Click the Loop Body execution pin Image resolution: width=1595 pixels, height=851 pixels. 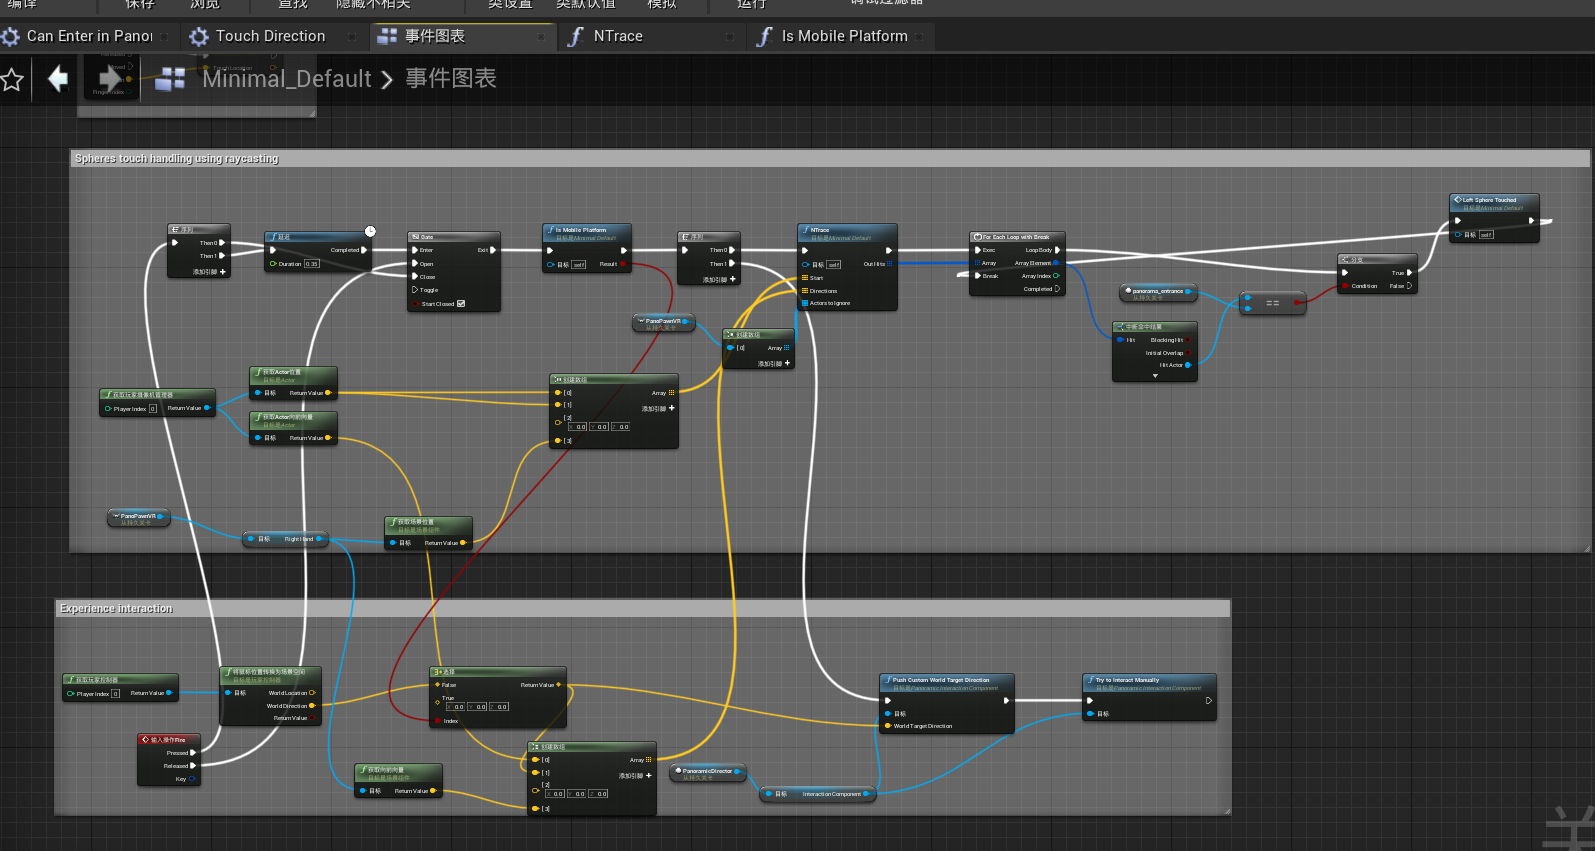tap(1057, 250)
